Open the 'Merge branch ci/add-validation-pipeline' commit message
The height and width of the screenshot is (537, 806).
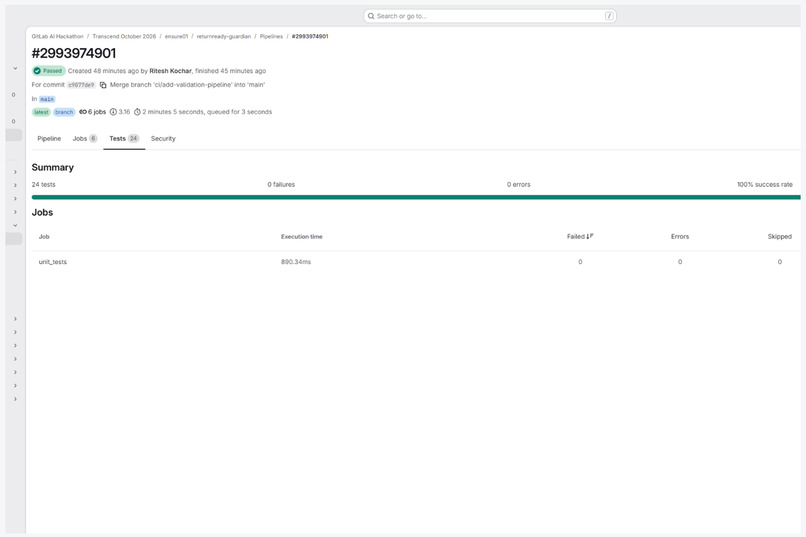(187, 85)
